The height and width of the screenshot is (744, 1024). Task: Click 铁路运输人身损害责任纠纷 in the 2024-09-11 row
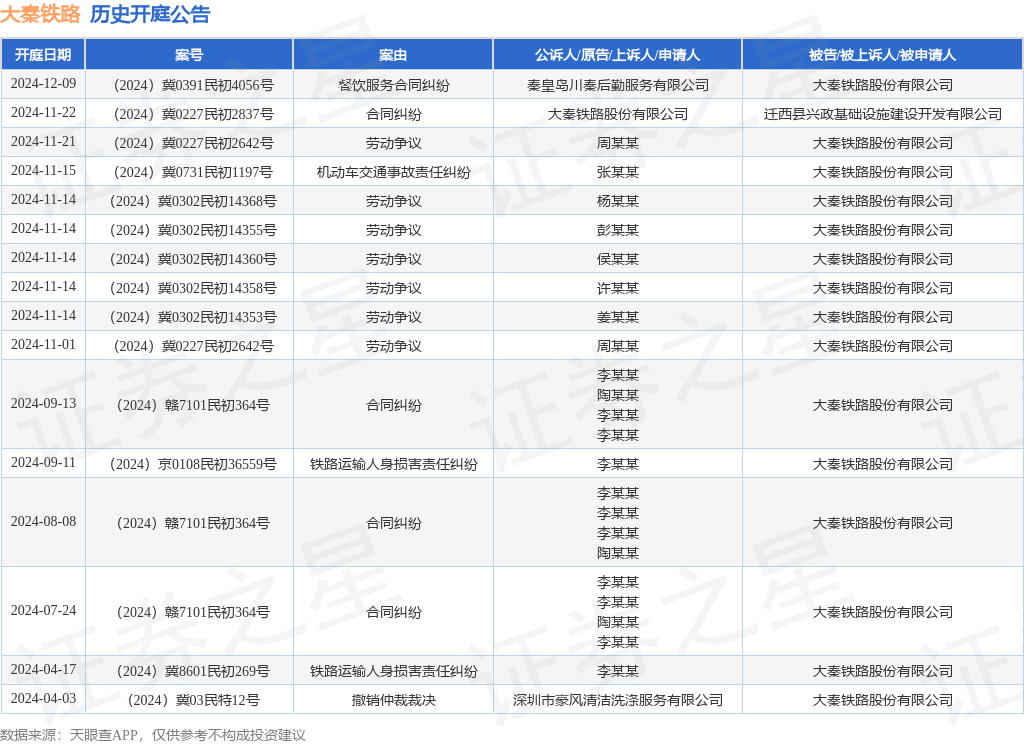click(393, 464)
